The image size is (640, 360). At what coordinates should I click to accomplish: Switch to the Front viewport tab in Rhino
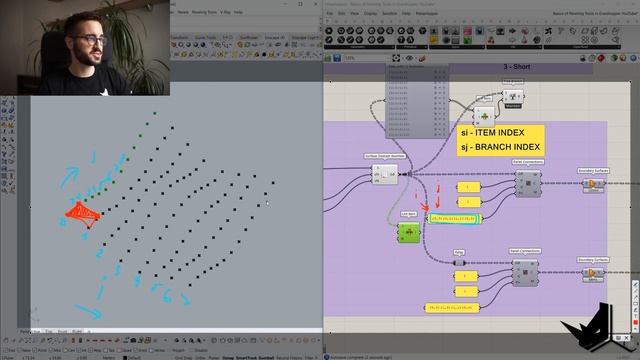point(62,331)
